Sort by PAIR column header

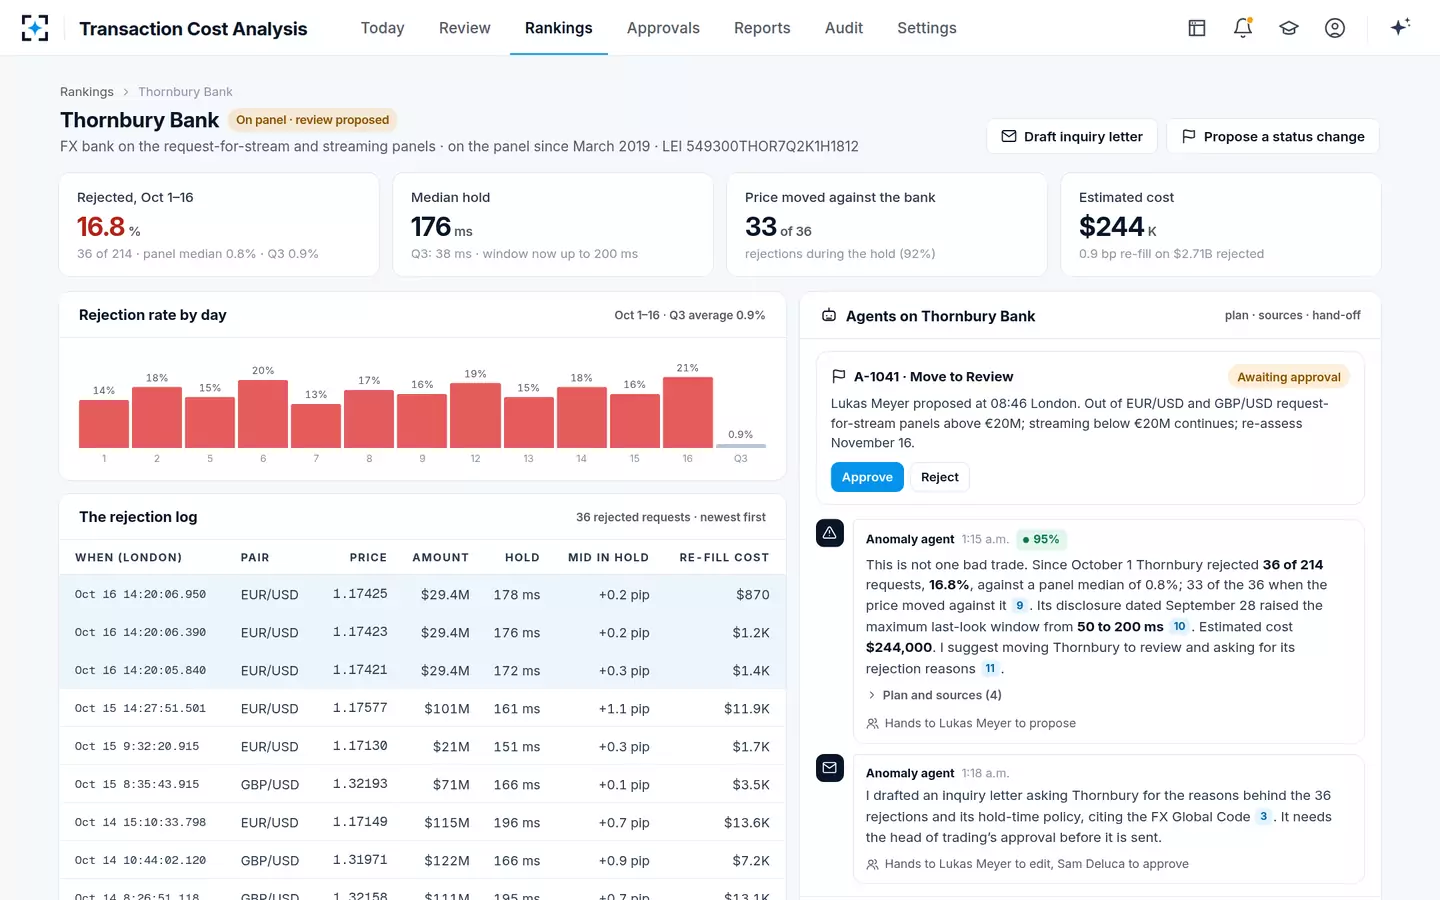click(255, 558)
